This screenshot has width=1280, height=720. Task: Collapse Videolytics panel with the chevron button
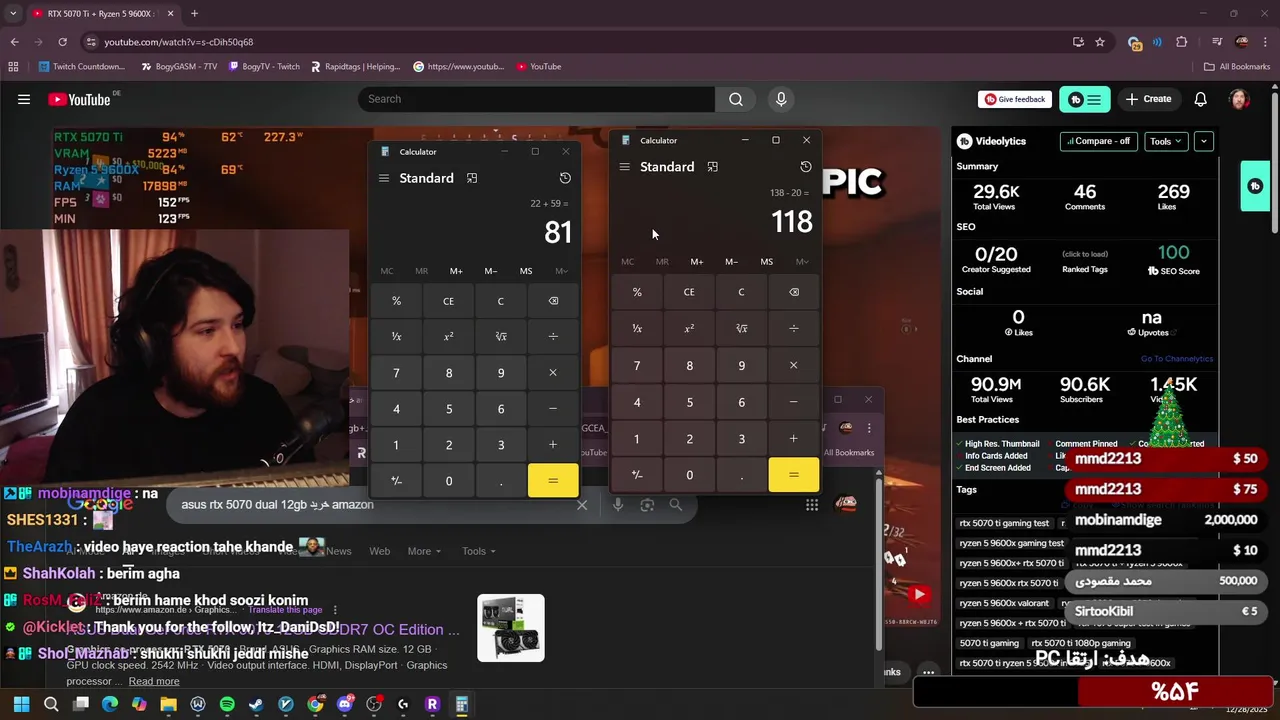[1203, 141]
